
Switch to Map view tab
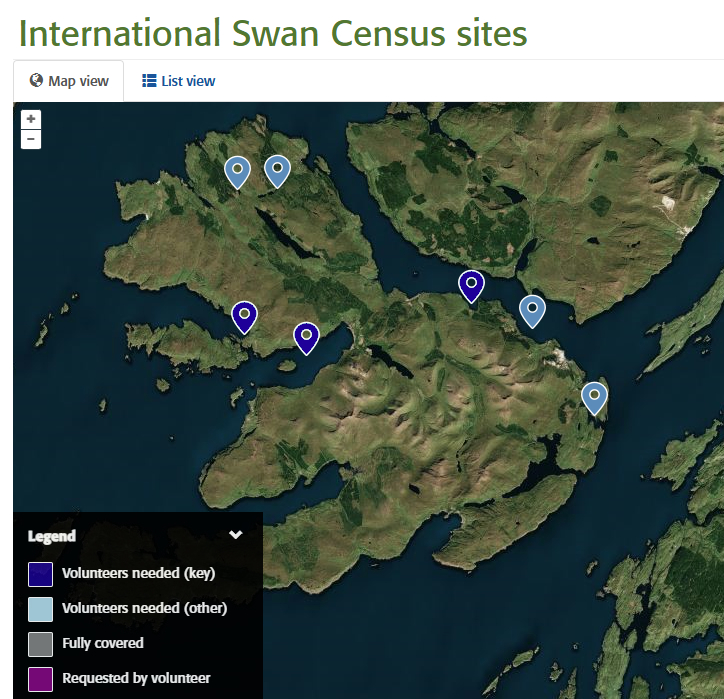pos(68,81)
